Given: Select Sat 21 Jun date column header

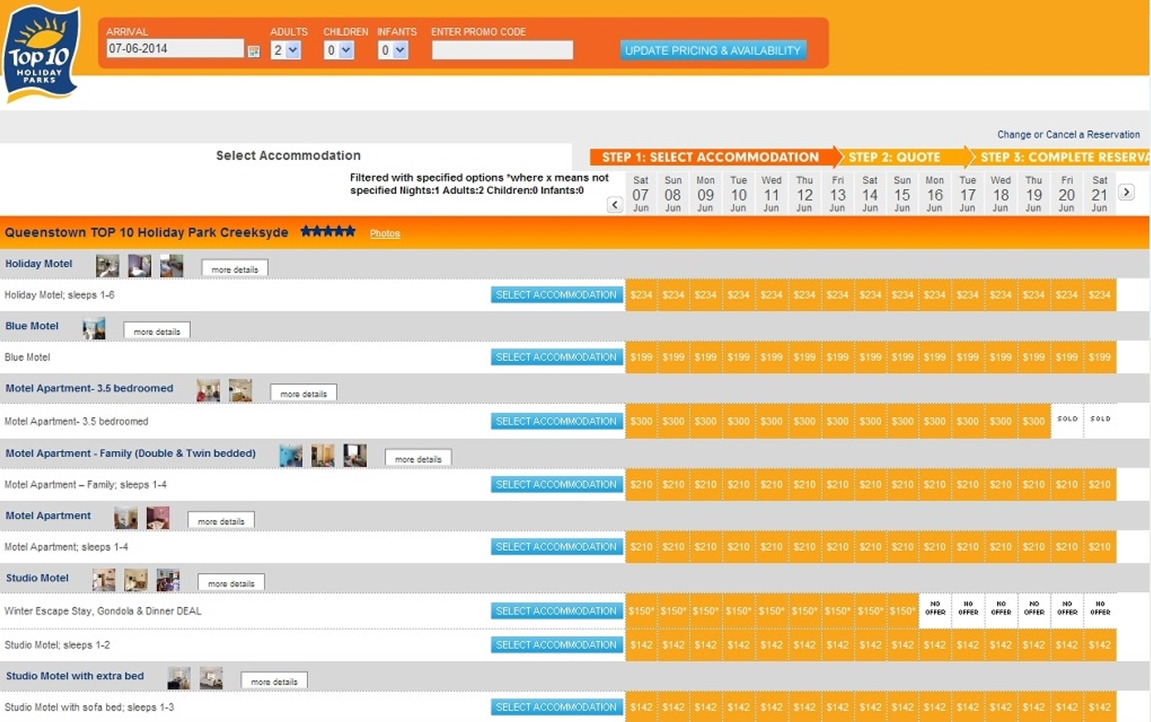Looking at the screenshot, I should pyautogui.click(x=1099, y=194).
